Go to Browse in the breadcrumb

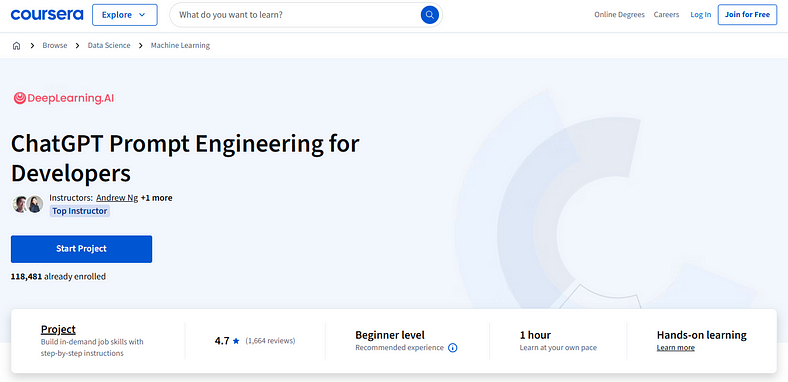tap(54, 45)
